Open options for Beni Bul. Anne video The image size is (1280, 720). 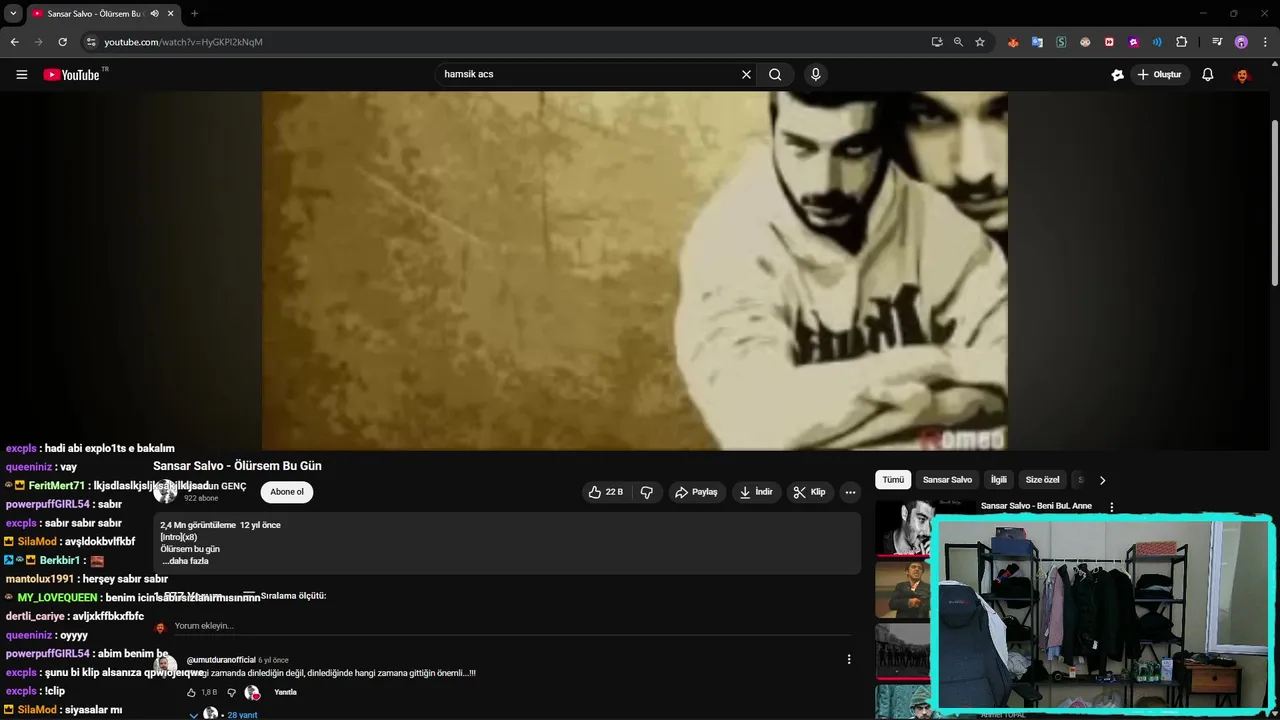coord(1111,507)
